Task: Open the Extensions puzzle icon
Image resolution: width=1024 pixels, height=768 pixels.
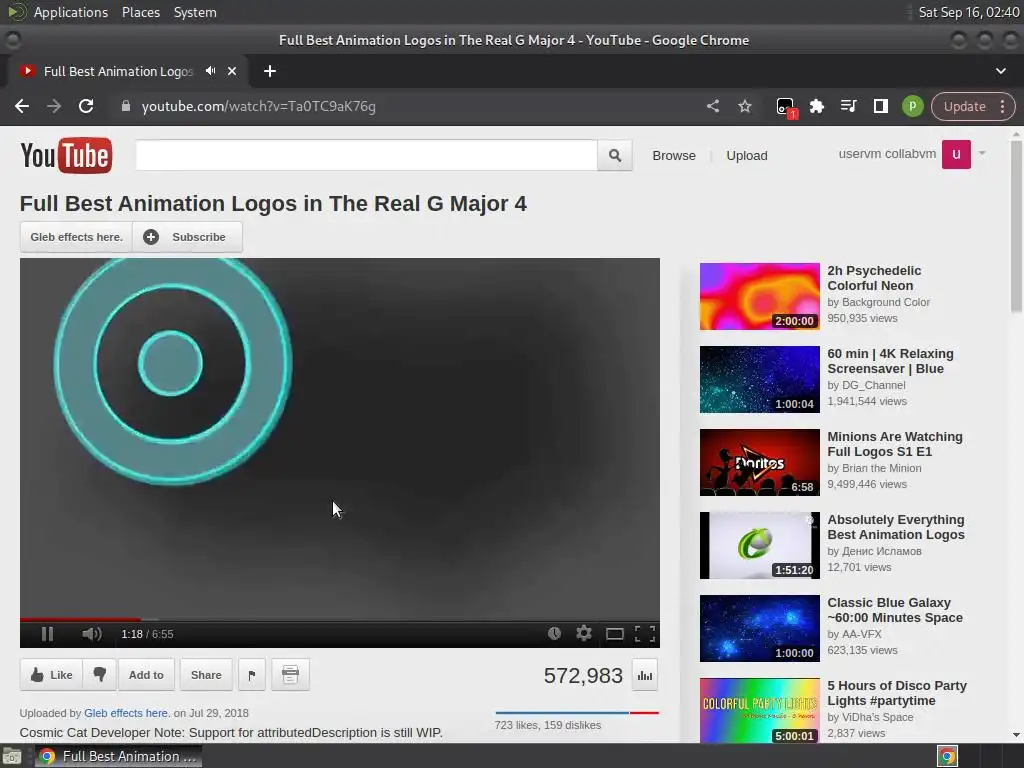Action: pyautogui.click(x=817, y=106)
